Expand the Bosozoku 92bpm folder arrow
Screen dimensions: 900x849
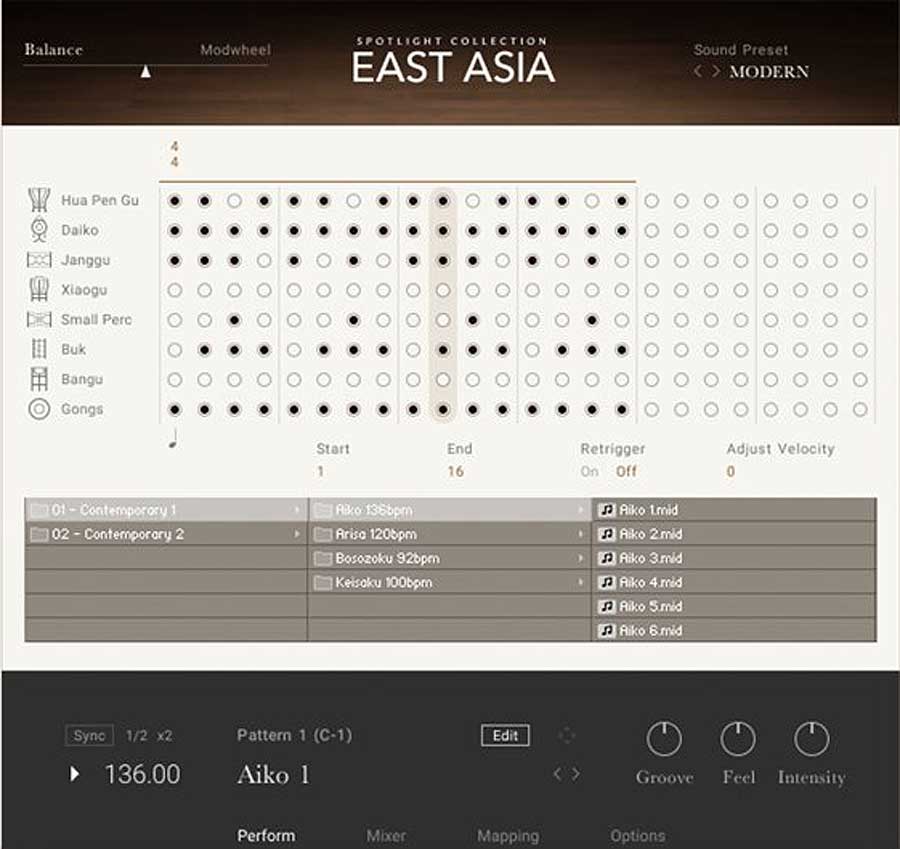(x=580, y=558)
